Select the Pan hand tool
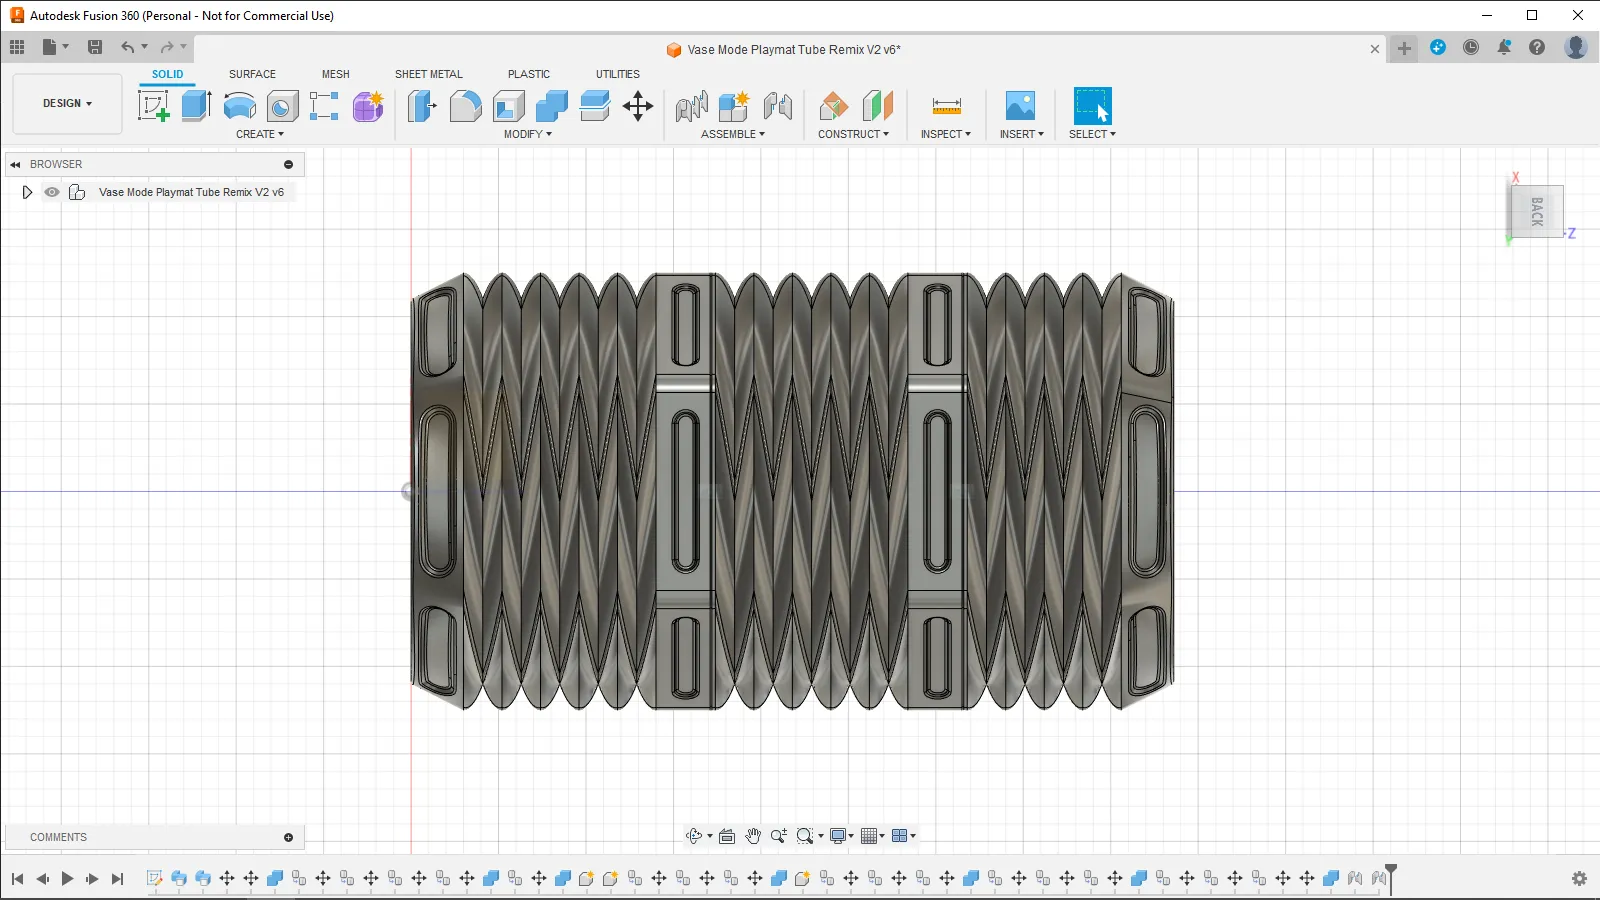The image size is (1600, 900). point(753,836)
